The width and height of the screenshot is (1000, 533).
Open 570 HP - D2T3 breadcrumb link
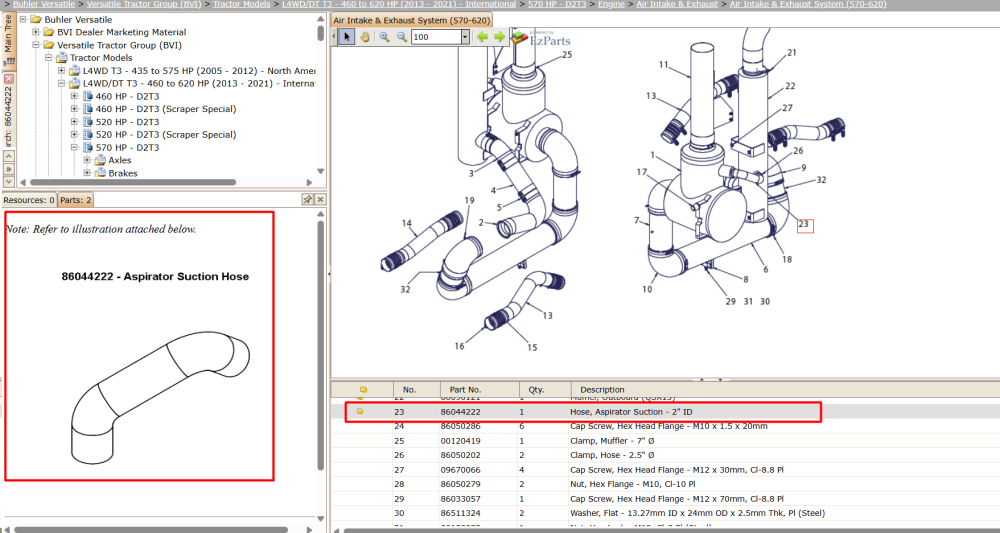click(557, 4)
